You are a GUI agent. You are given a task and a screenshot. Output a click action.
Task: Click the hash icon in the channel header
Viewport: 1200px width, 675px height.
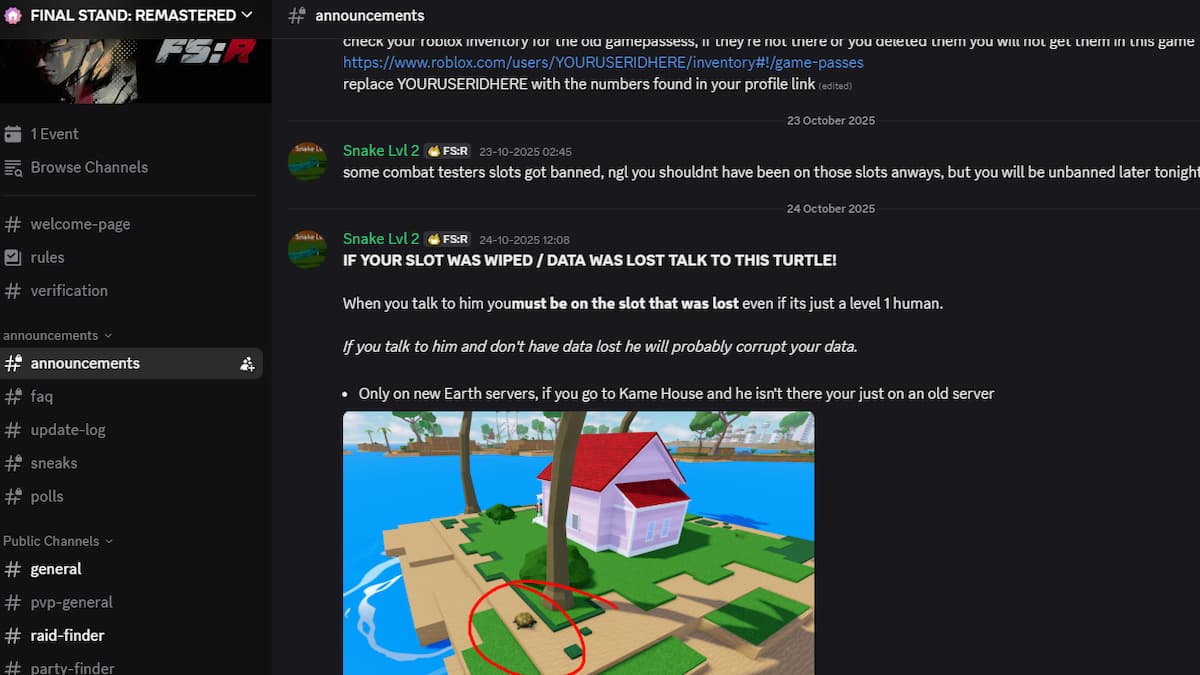tap(296, 15)
